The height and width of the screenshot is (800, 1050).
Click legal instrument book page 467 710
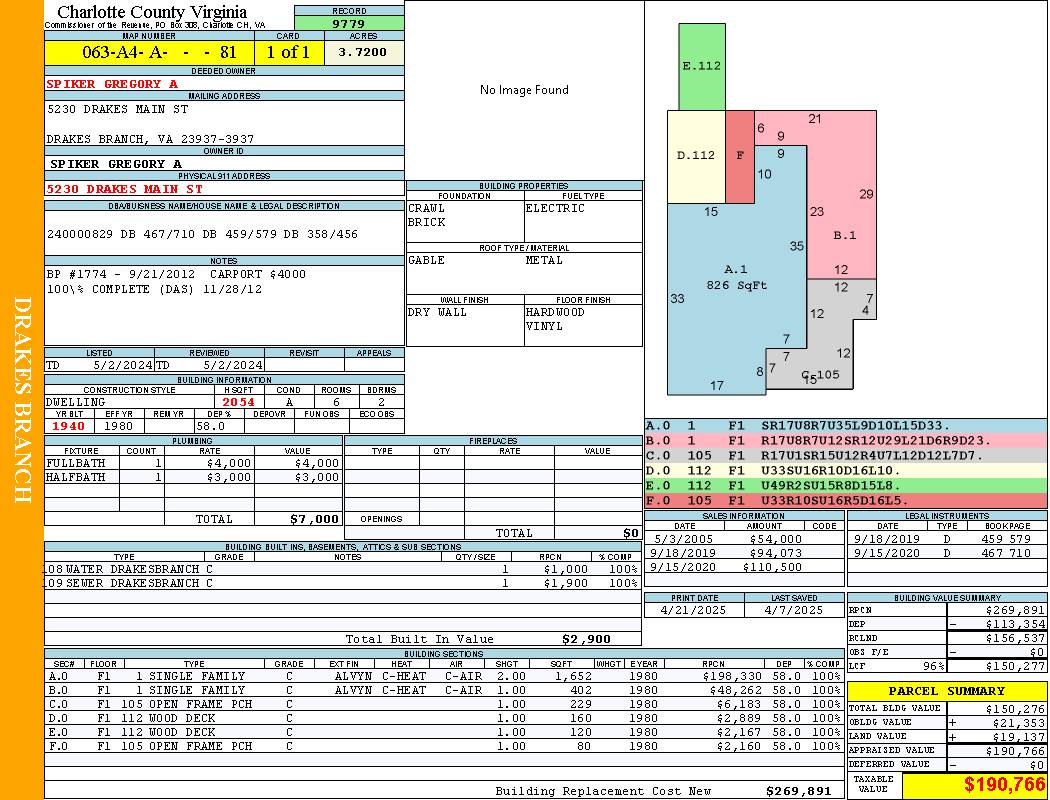tap(1006, 554)
